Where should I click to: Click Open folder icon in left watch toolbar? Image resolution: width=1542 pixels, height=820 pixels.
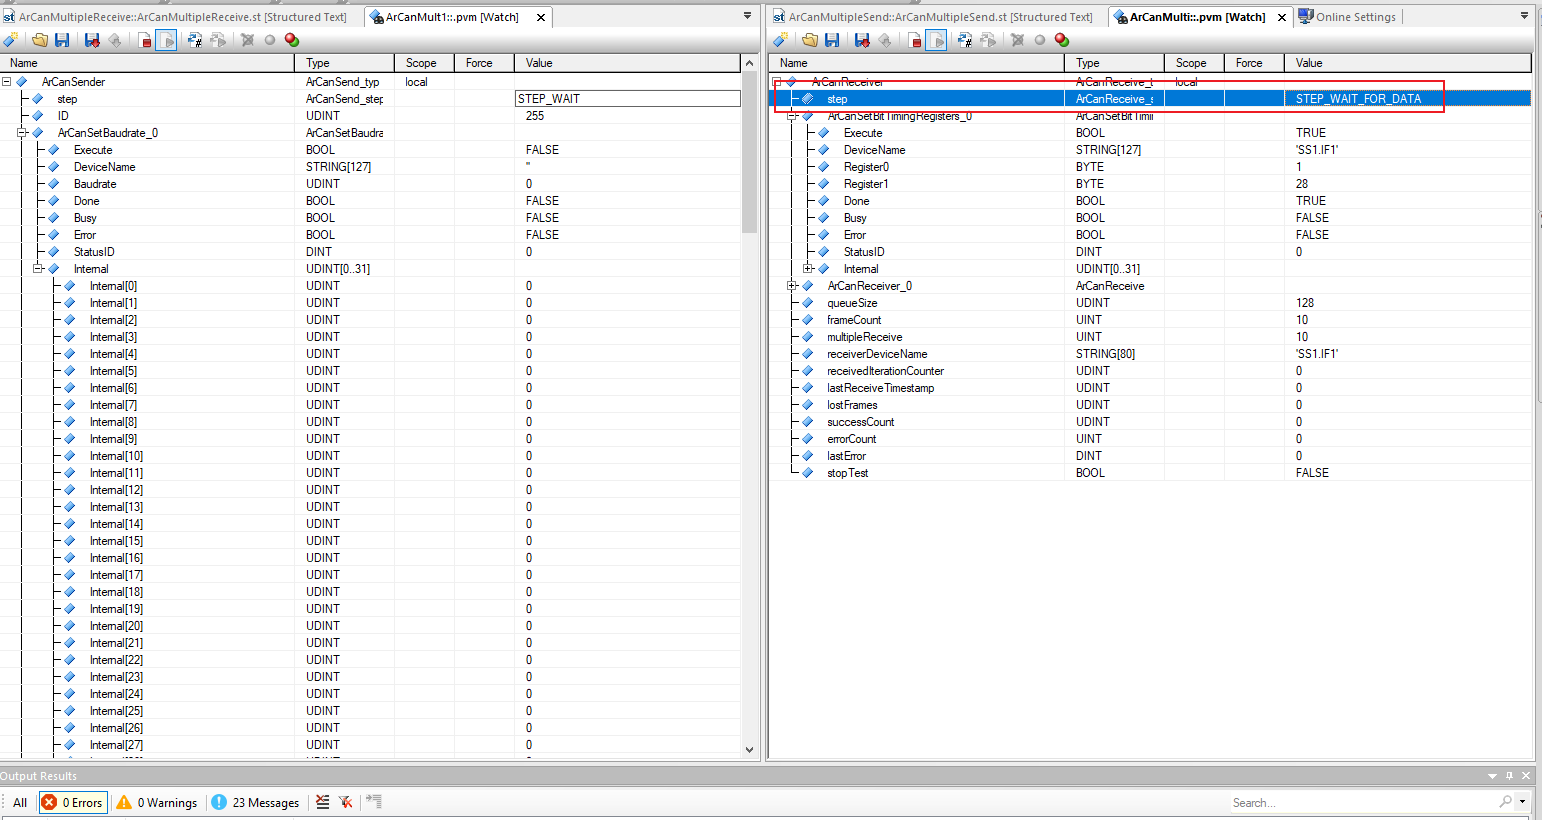point(40,40)
